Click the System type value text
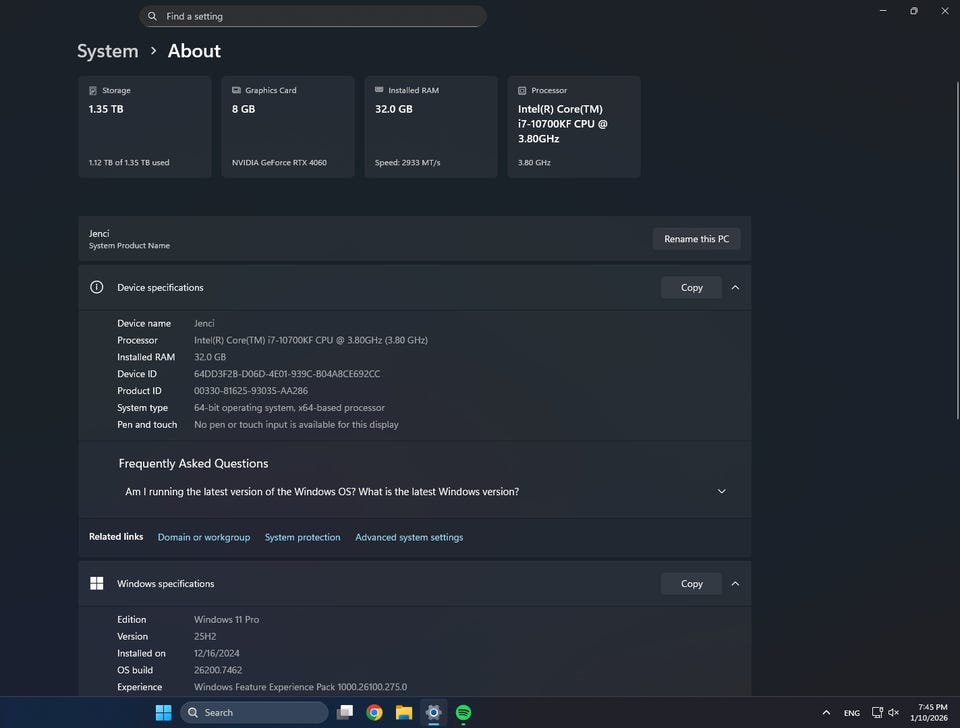Viewport: 960px width, 728px height. point(290,408)
